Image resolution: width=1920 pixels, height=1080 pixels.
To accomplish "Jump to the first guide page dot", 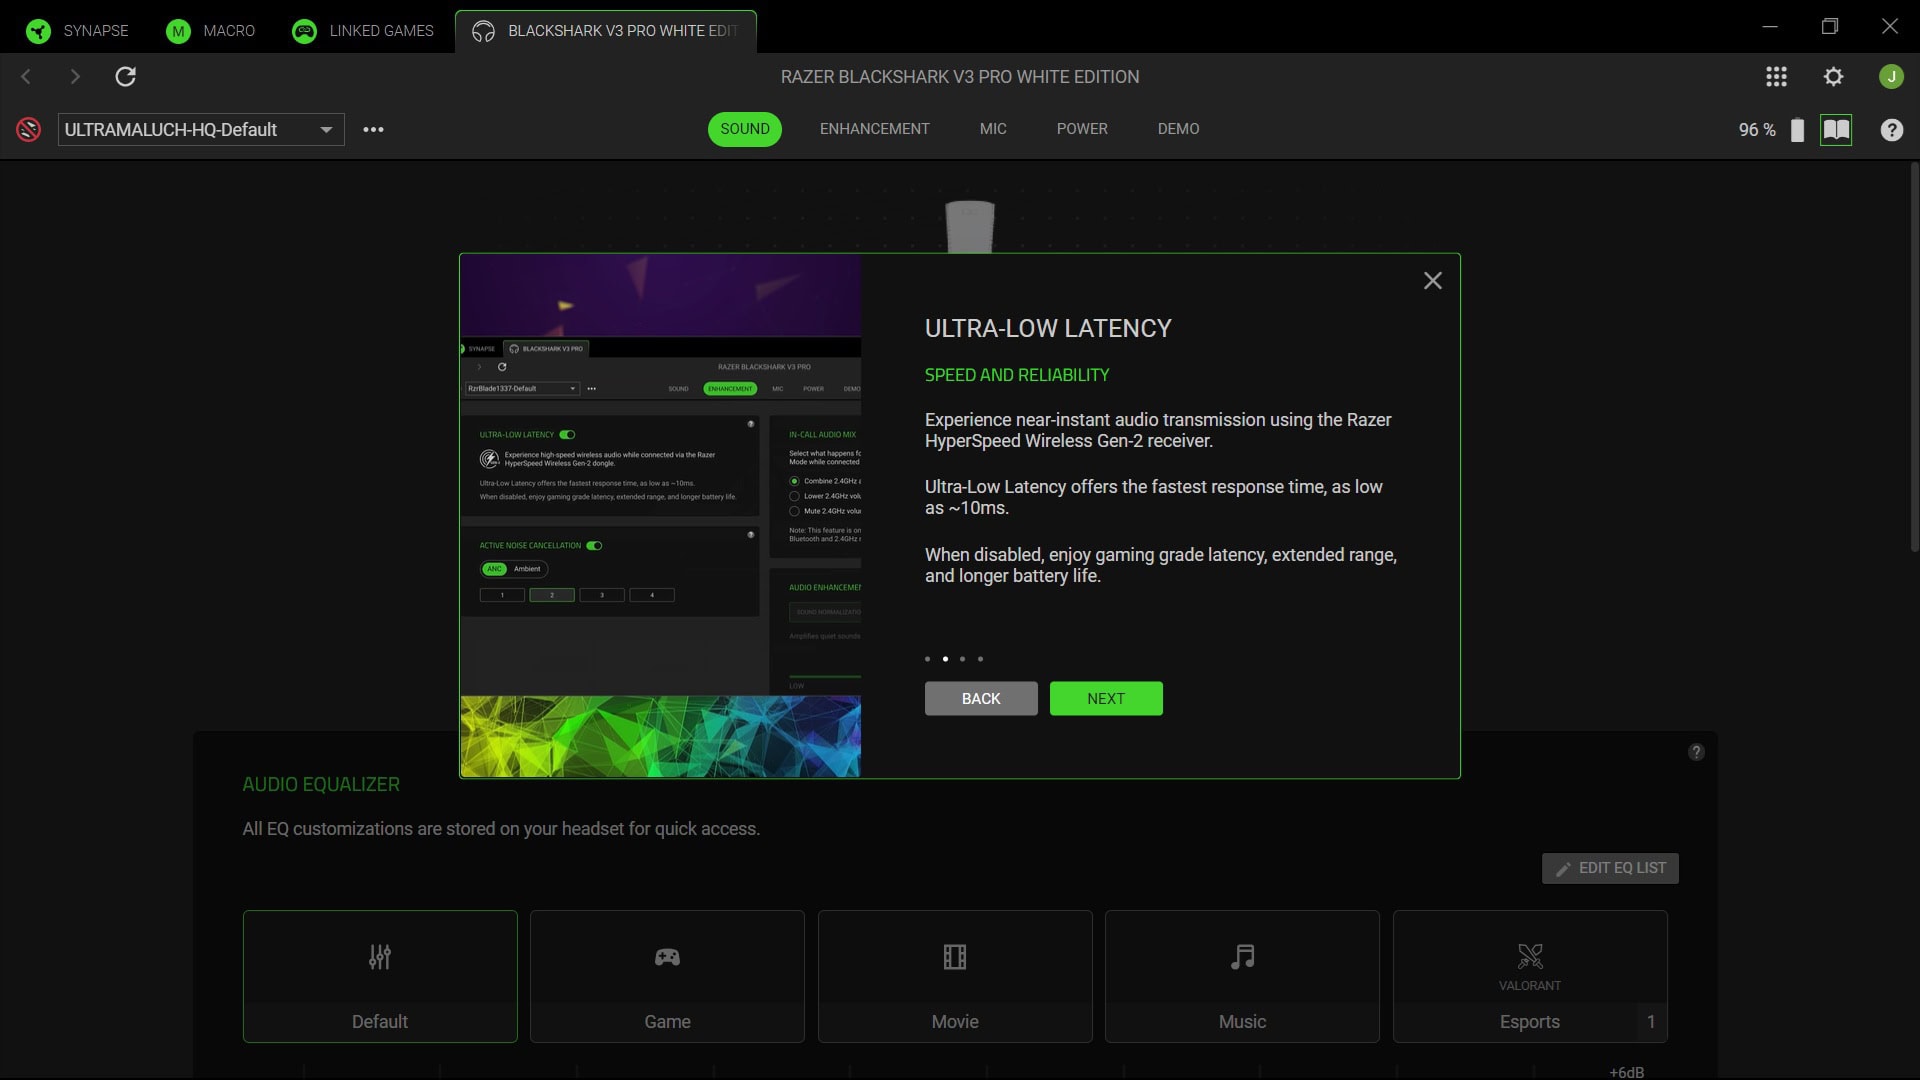I will tap(928, 659).
